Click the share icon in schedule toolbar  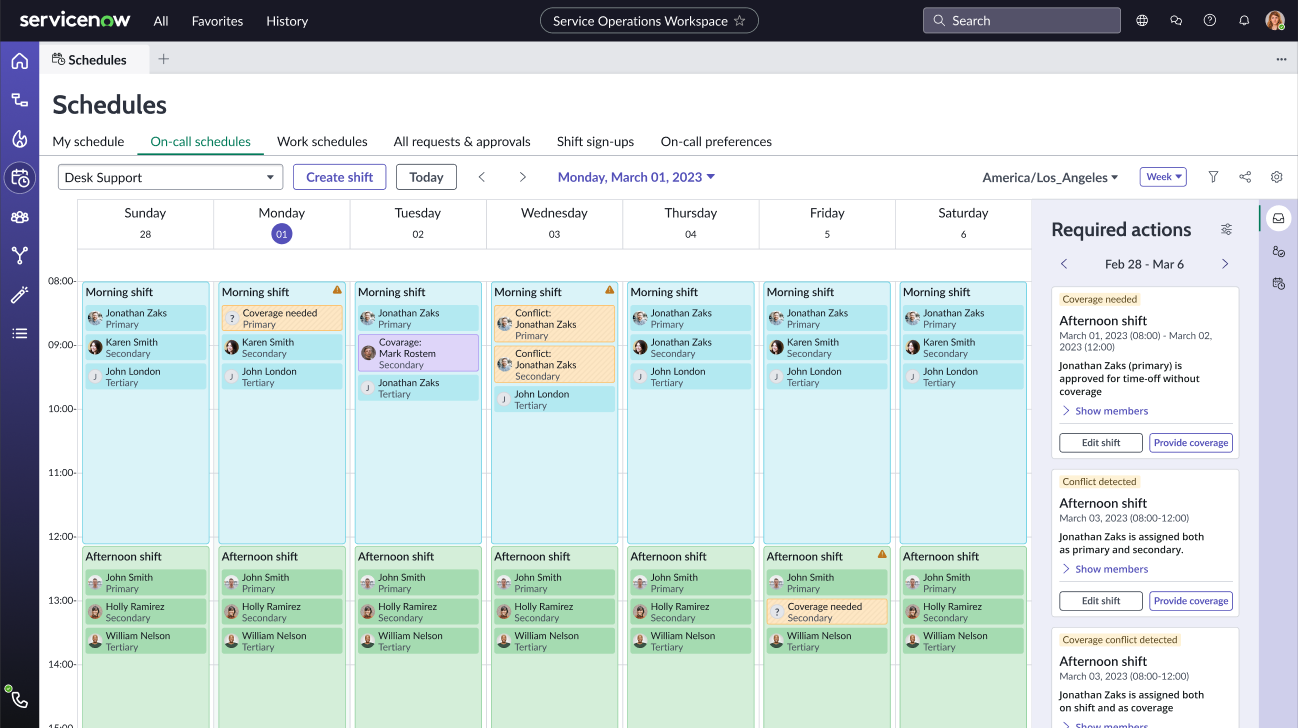pyautogui.click(x=1245, y=177)
